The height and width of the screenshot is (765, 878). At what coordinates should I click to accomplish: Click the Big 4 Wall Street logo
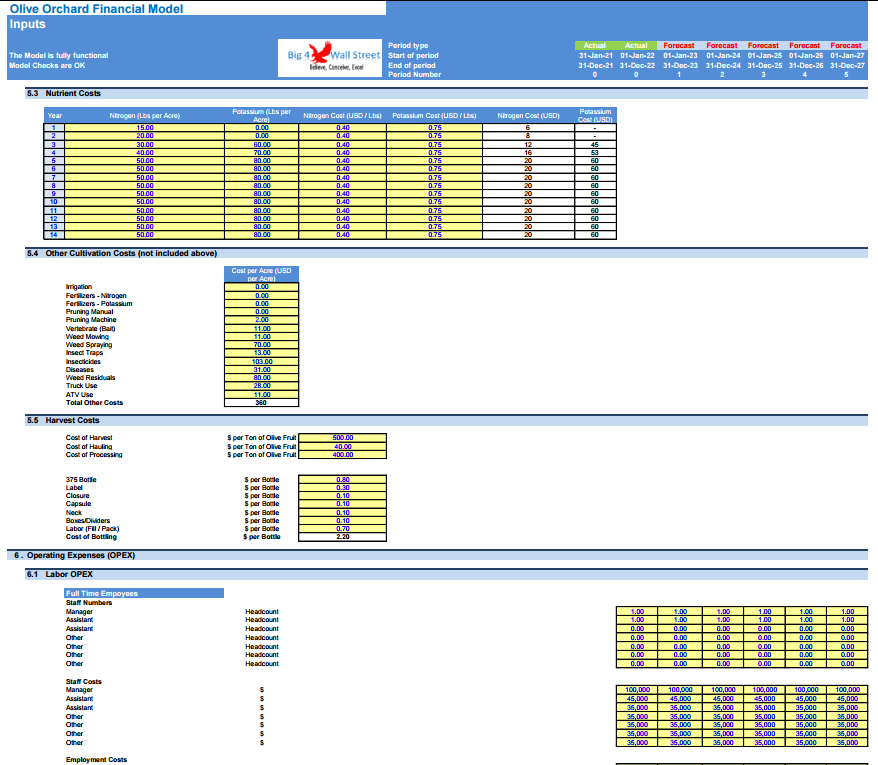pos(330,58)
